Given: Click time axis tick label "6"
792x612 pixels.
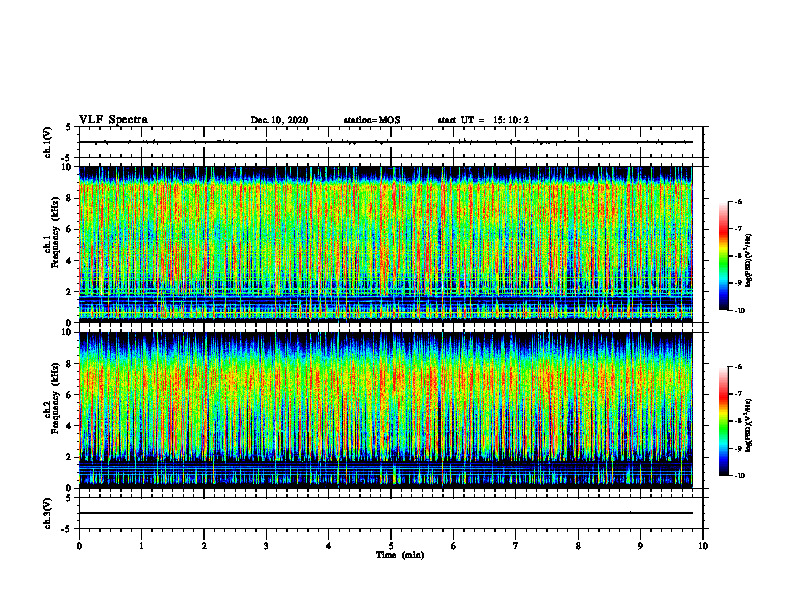Looking at the screenshot, I should [x=454, y=546].
